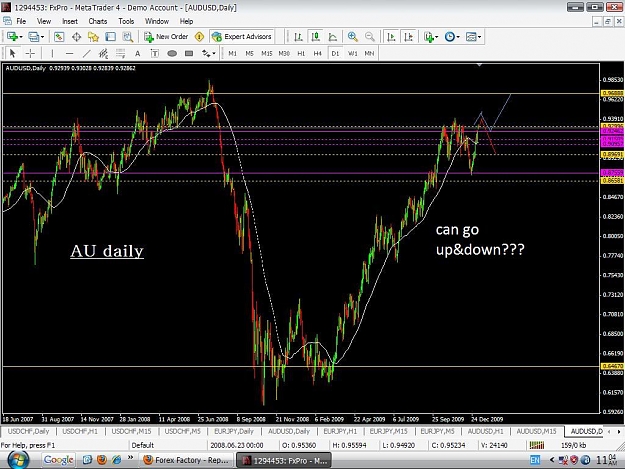Switch to USDCHF,Daily chart tab
Image resolution: width=625 pixels, height=469 pixels.
pos(28,431)
